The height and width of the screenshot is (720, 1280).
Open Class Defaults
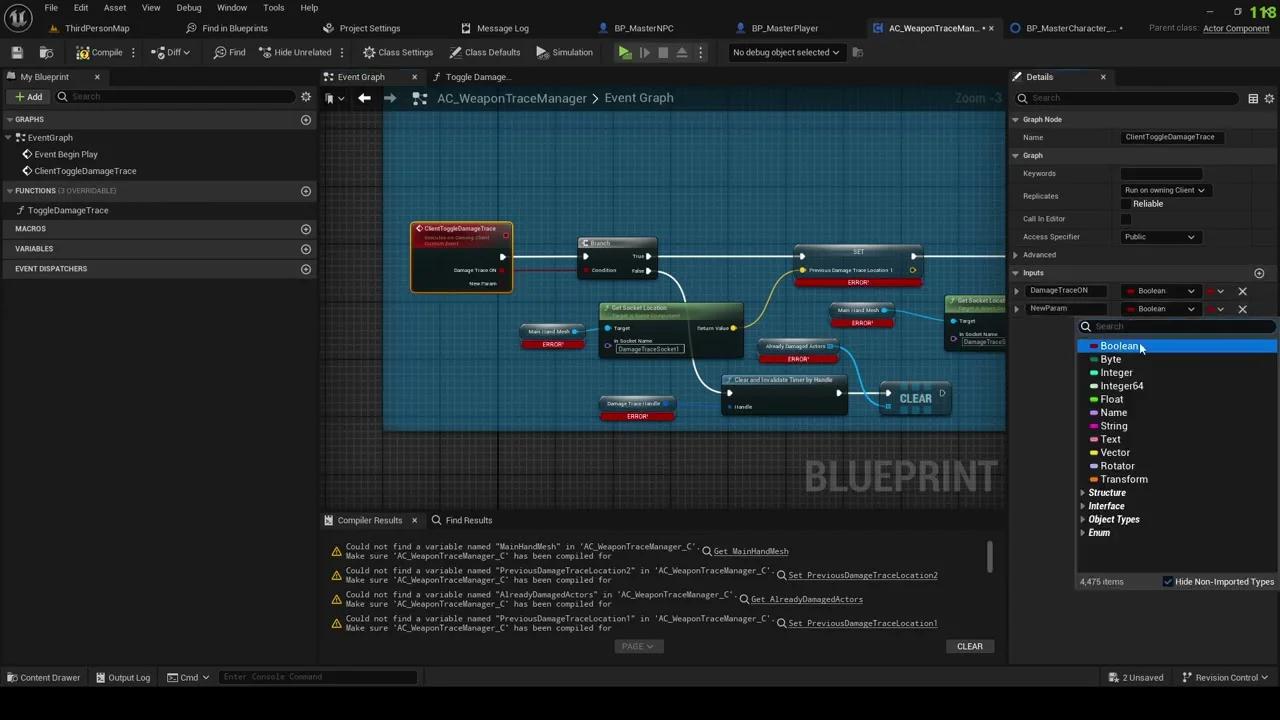(x=486, y=52)
